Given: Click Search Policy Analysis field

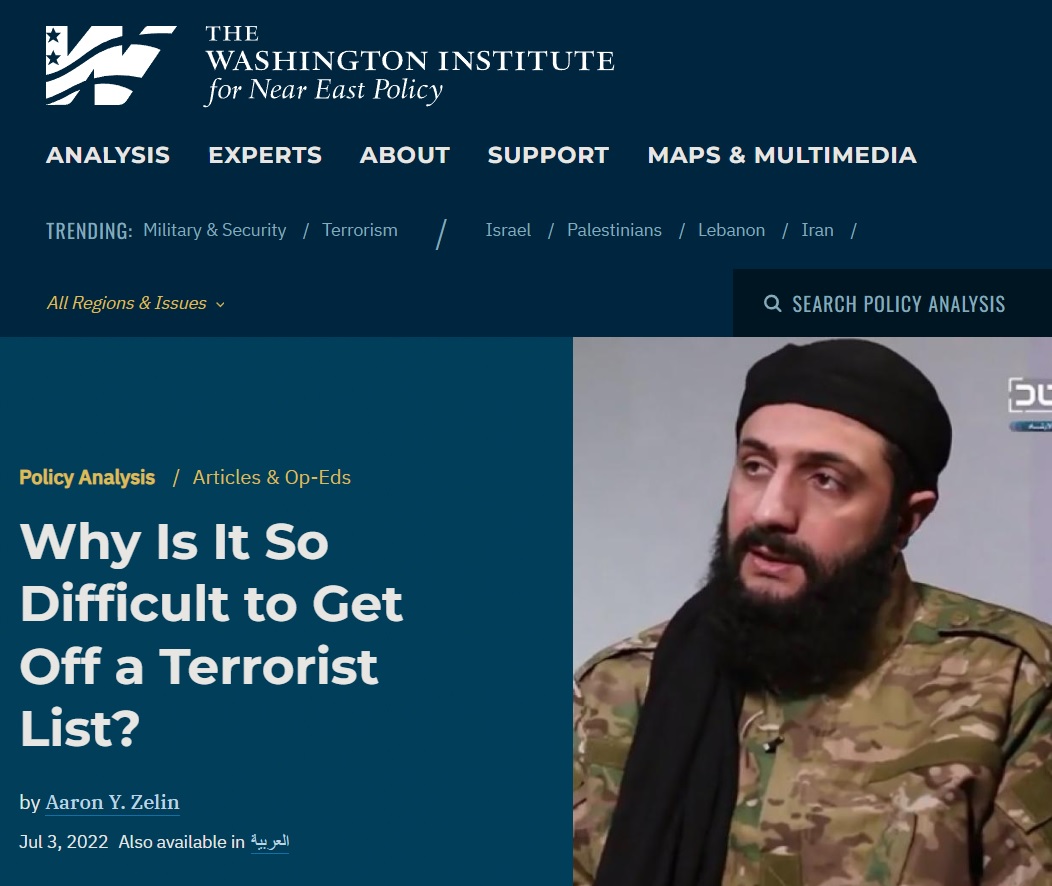Looking at the screenshot, I should [x=892, y=303].
